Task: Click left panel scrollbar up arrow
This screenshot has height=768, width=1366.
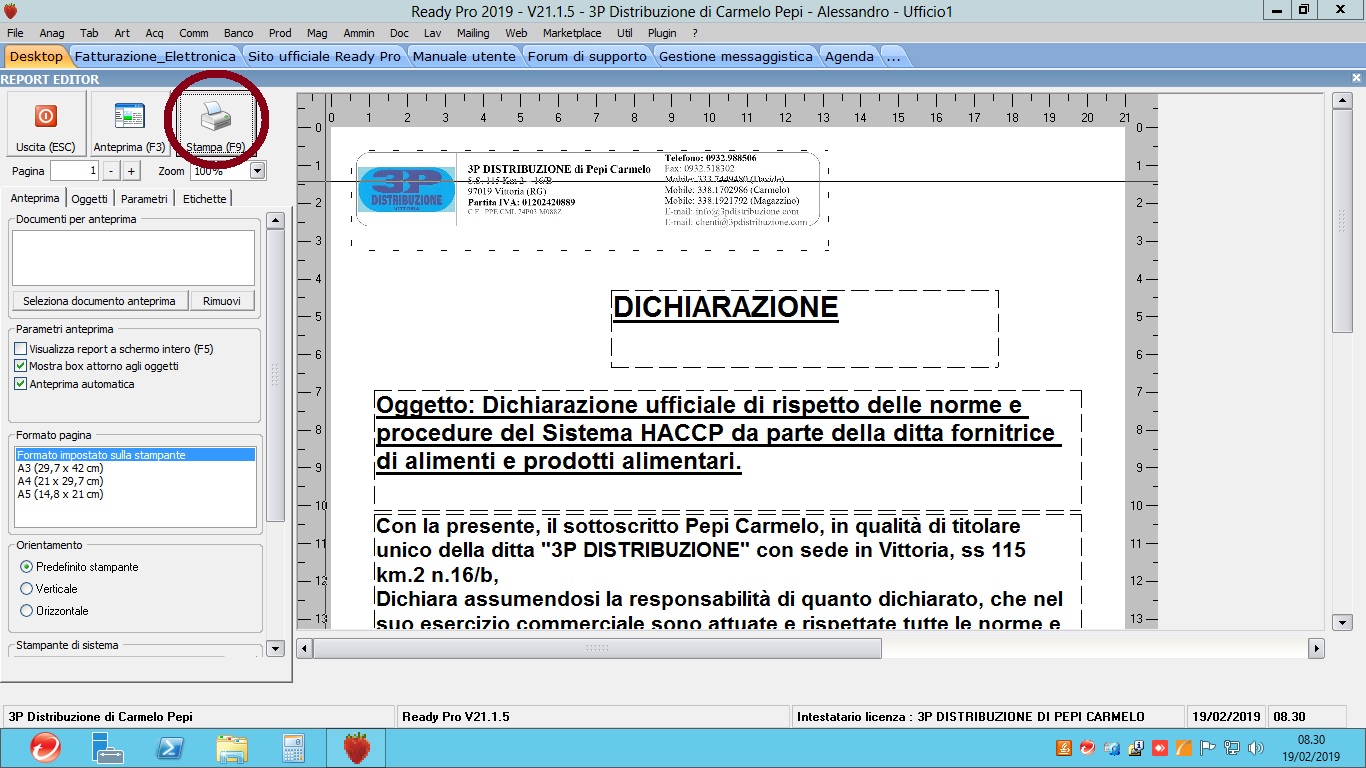Action: 276,220
